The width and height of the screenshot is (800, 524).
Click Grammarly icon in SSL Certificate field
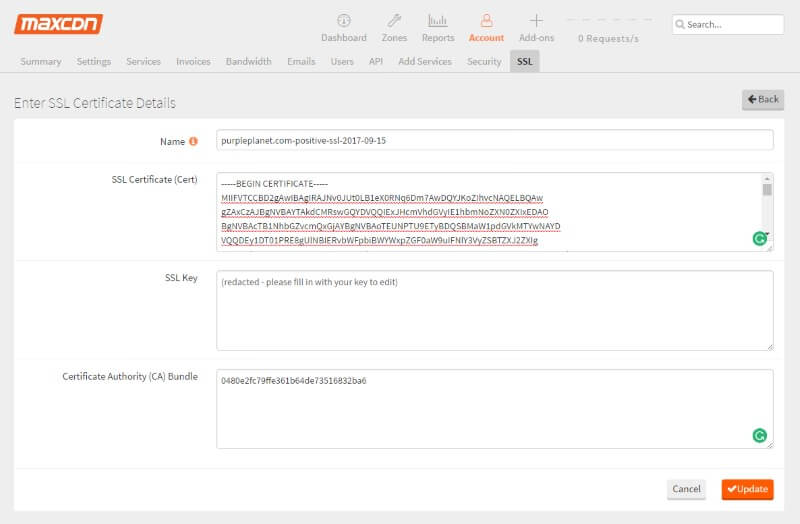click(759, 238)
